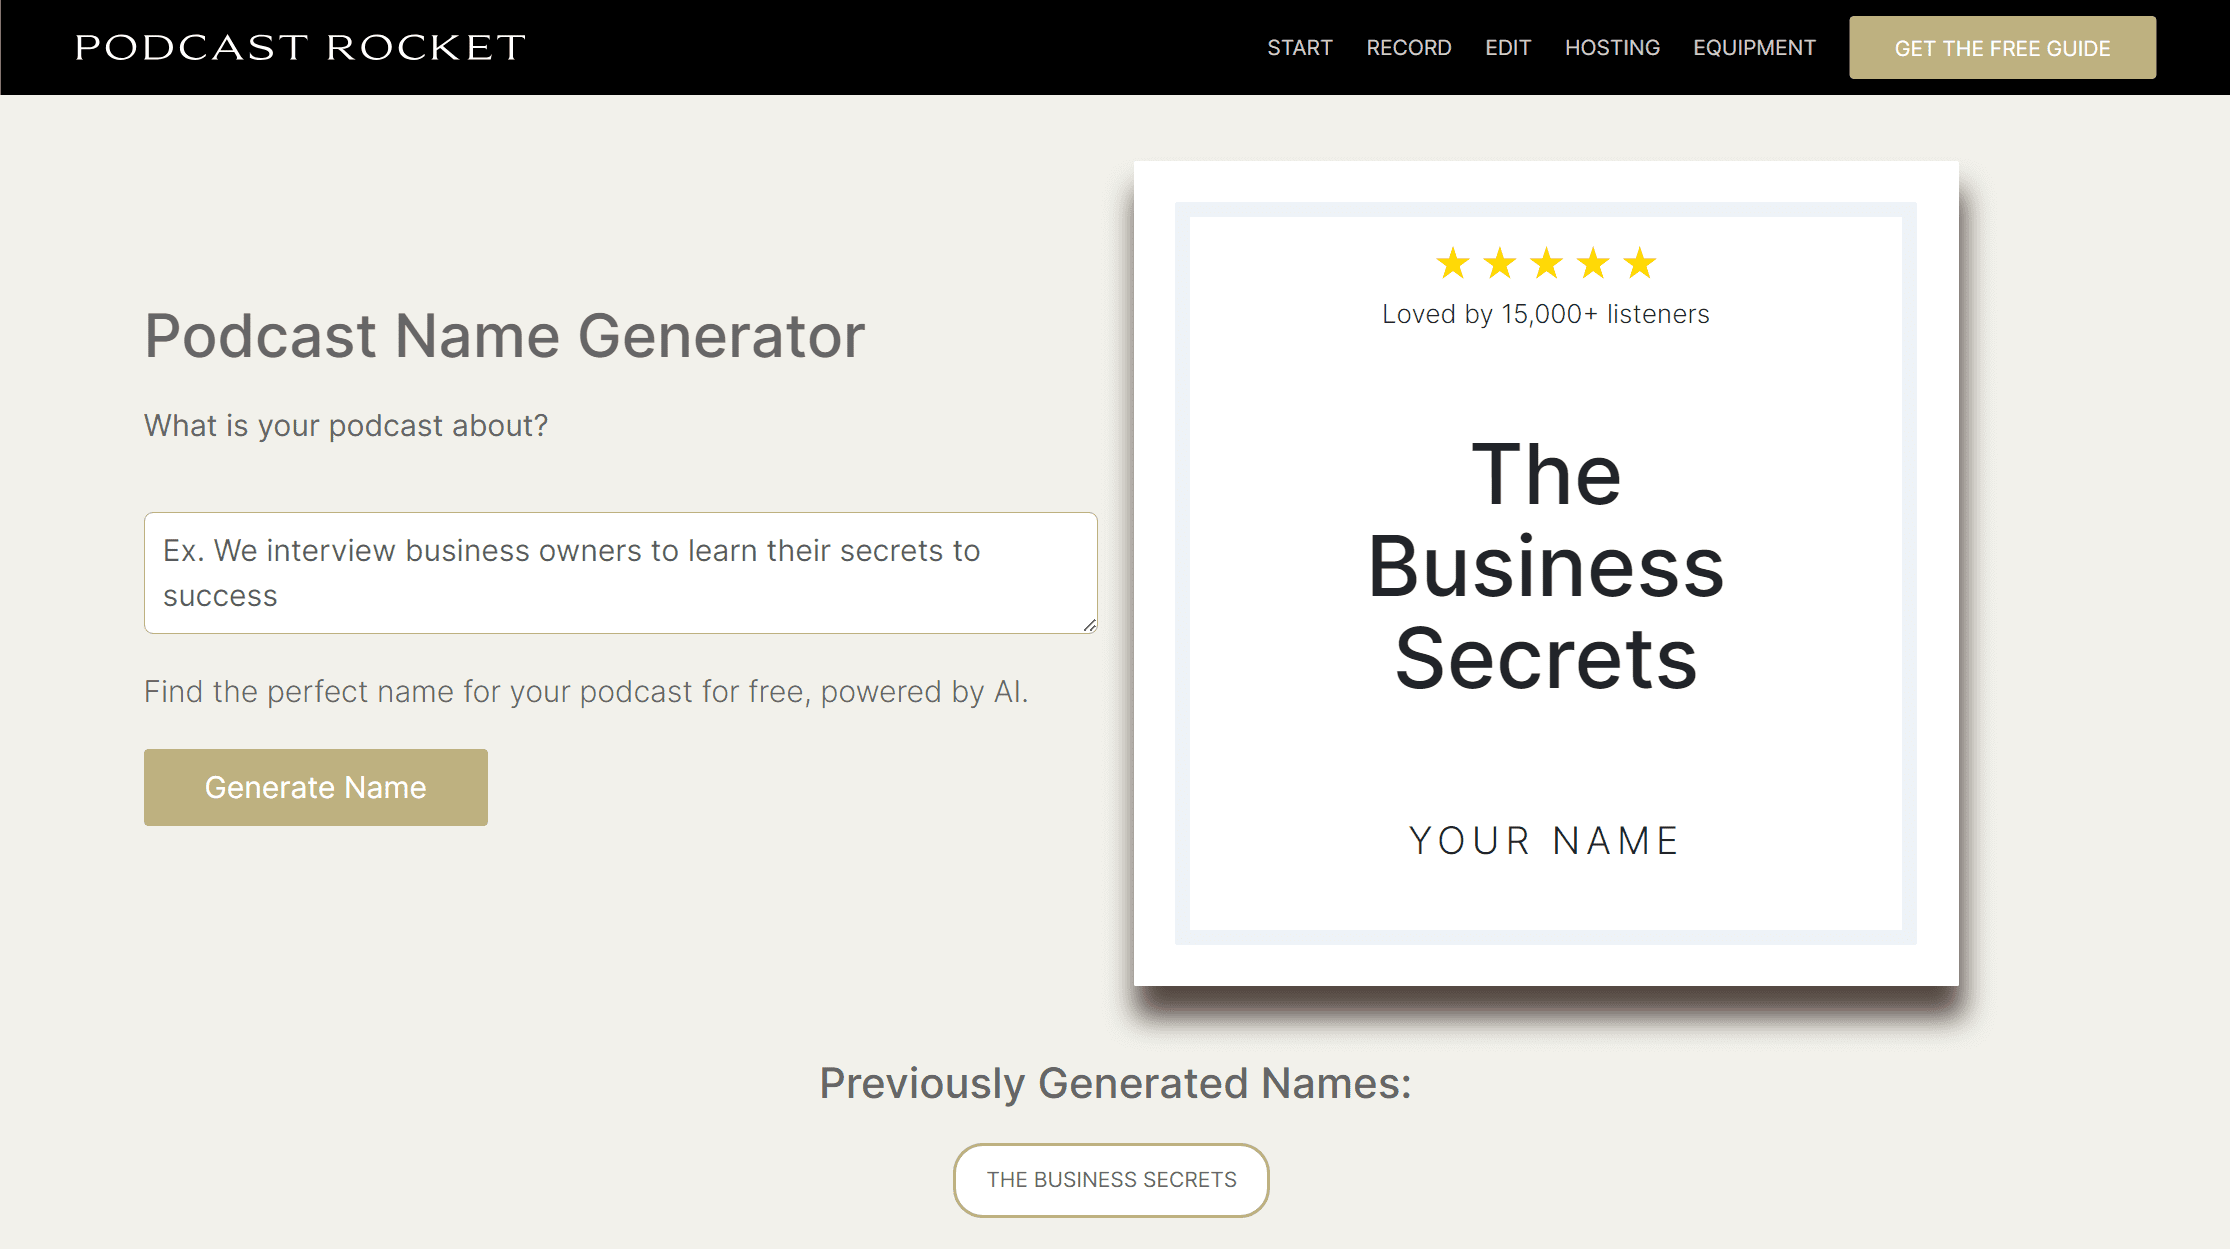Image resolution: width=2230 pixels, height=1249 pixels.
Task: Click the middle star above the listener count
Action: pos(1545,263)
